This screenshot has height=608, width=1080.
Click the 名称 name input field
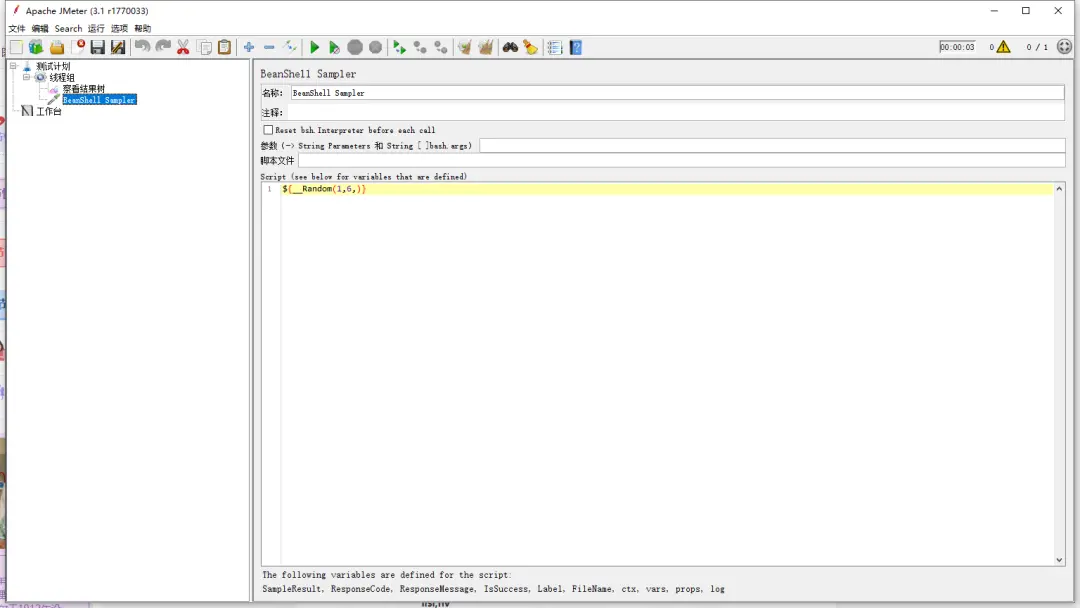point(677,93)
